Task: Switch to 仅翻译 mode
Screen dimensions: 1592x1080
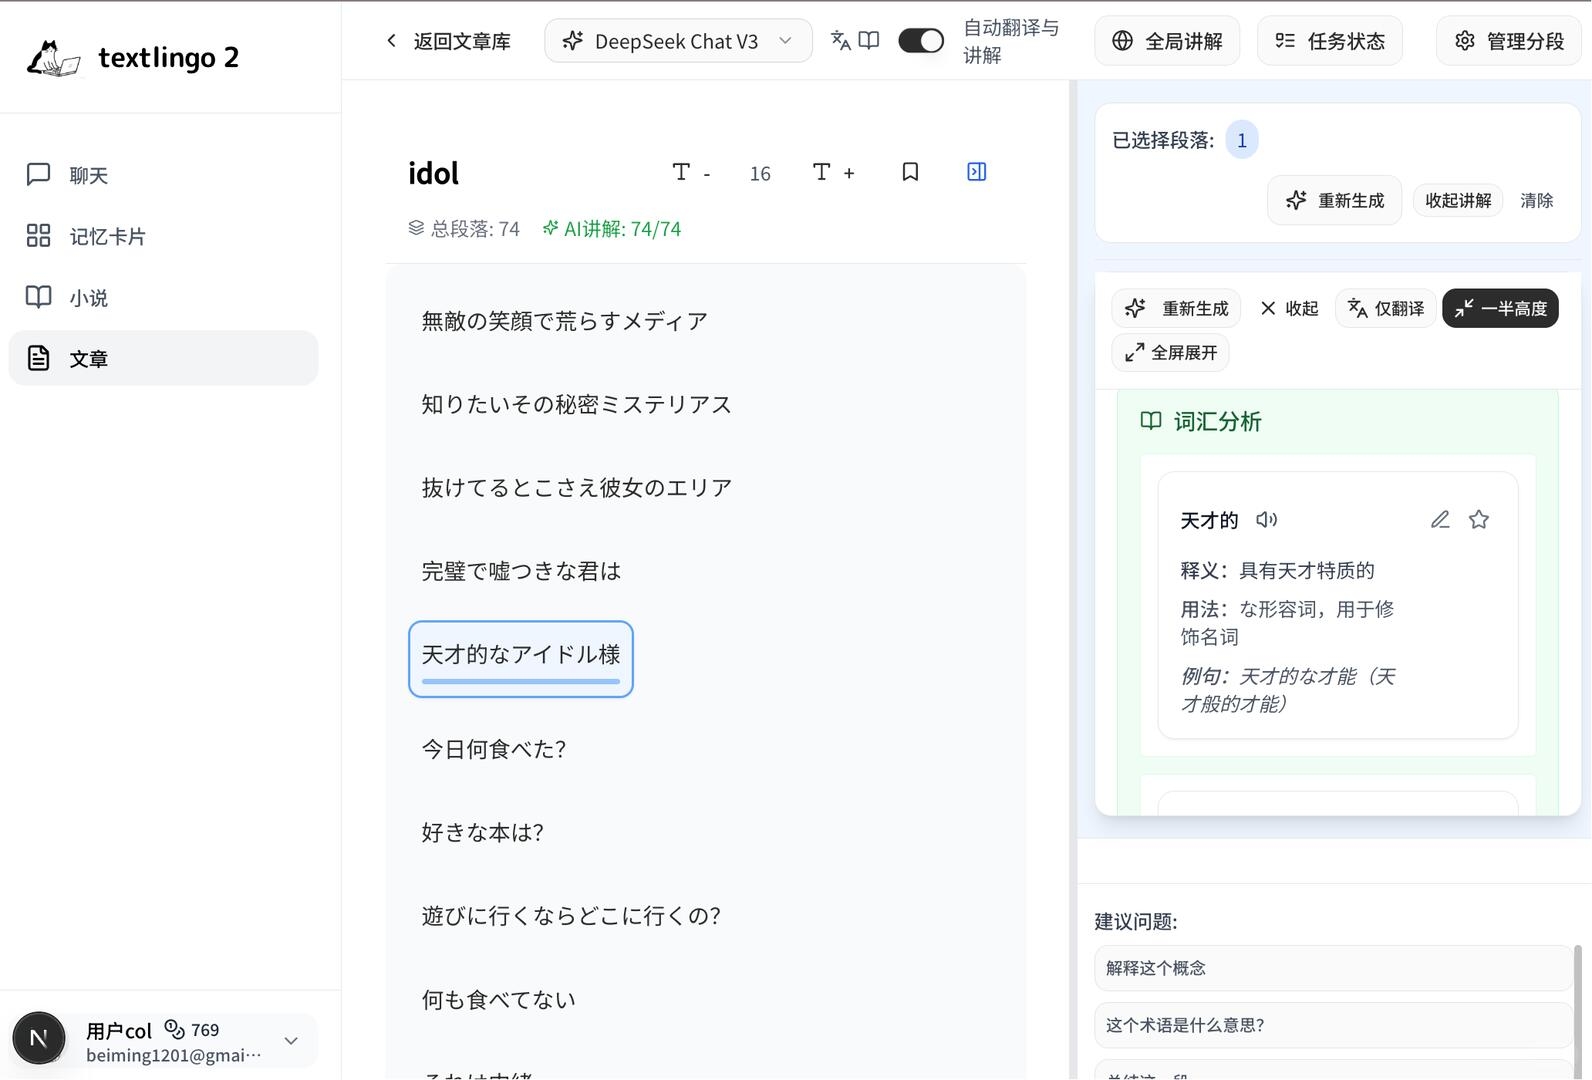Action: tap(1386, 308)
